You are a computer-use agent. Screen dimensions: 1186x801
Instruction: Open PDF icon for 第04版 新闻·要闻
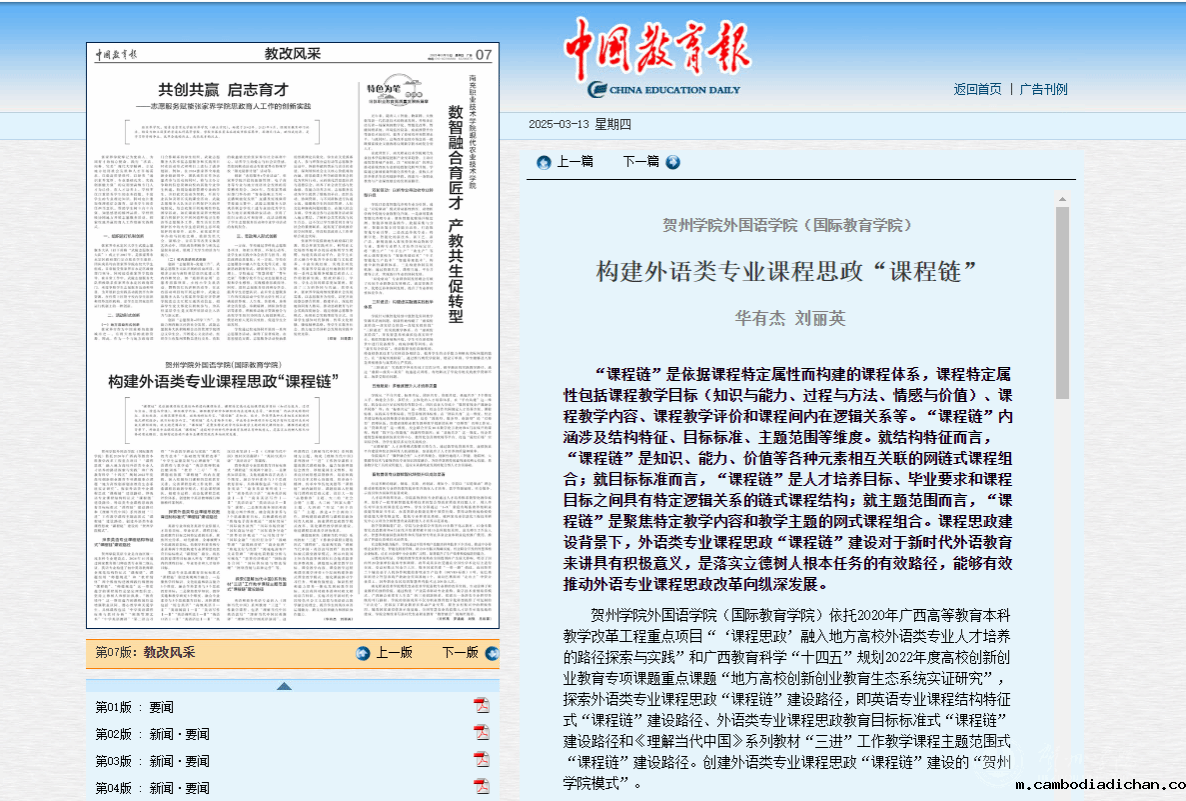pos(481,787)
